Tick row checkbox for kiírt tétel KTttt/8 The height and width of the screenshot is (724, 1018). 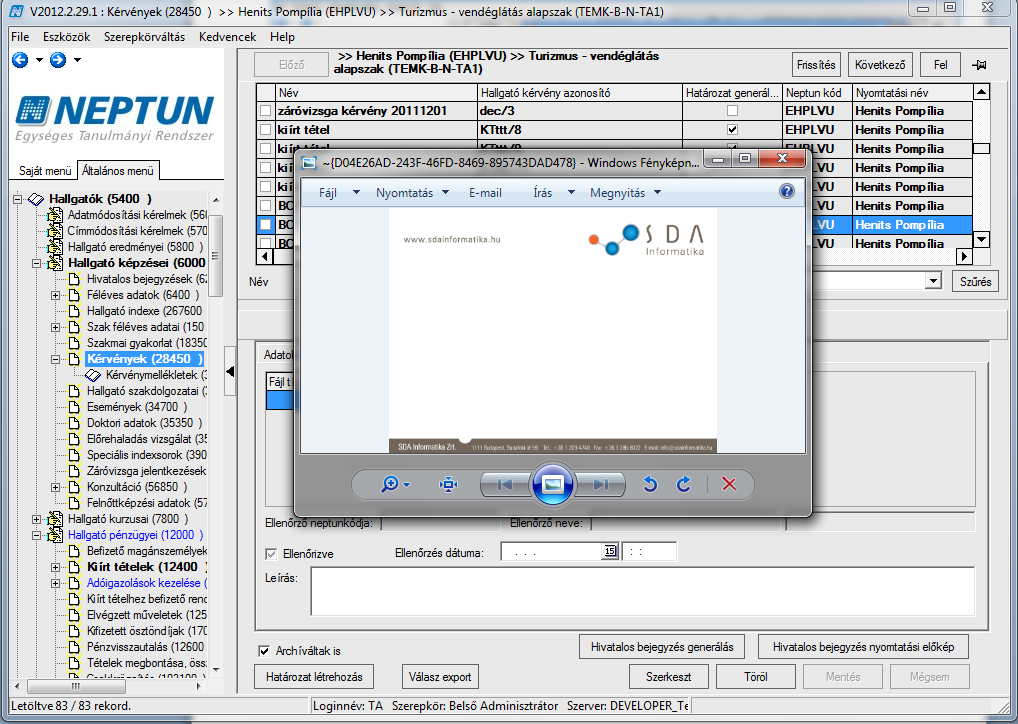(x=266, y=130)
